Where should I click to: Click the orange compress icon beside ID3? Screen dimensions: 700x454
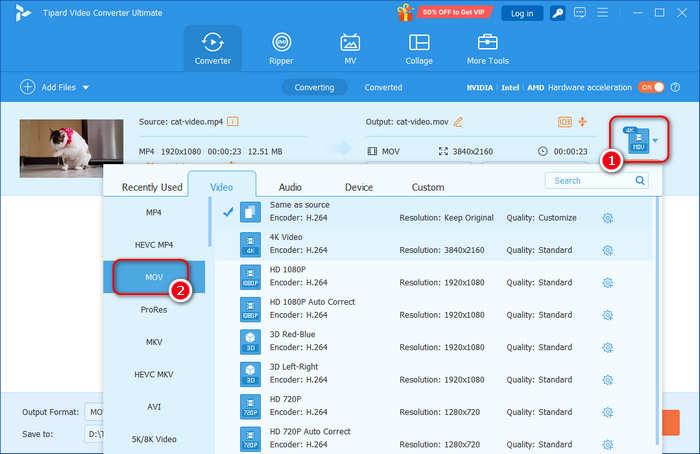[583, 121]
